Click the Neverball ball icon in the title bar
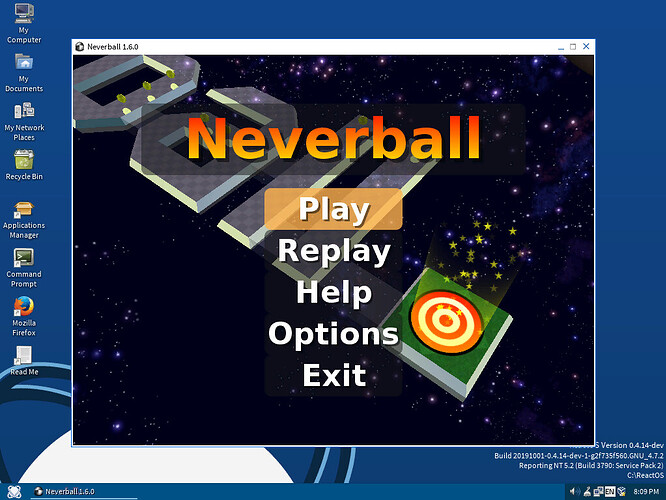Image resolution: width=666 pixels, height=500 pixels. click(x=79, y=47)
